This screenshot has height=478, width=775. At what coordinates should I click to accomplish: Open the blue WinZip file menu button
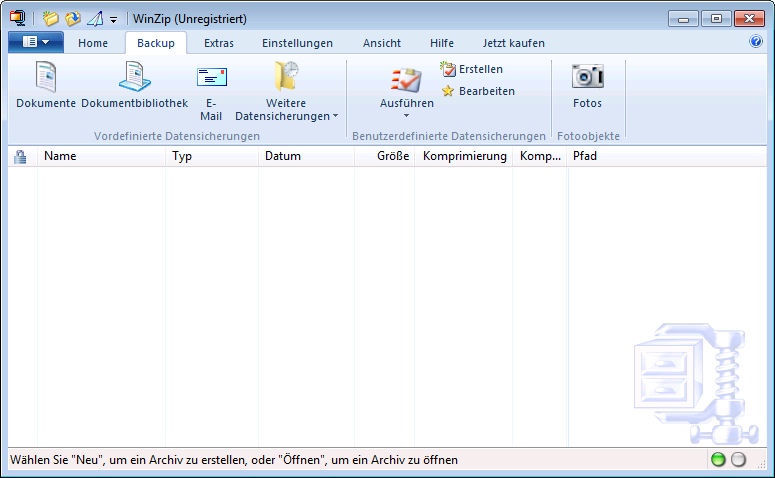pos(36,42)
